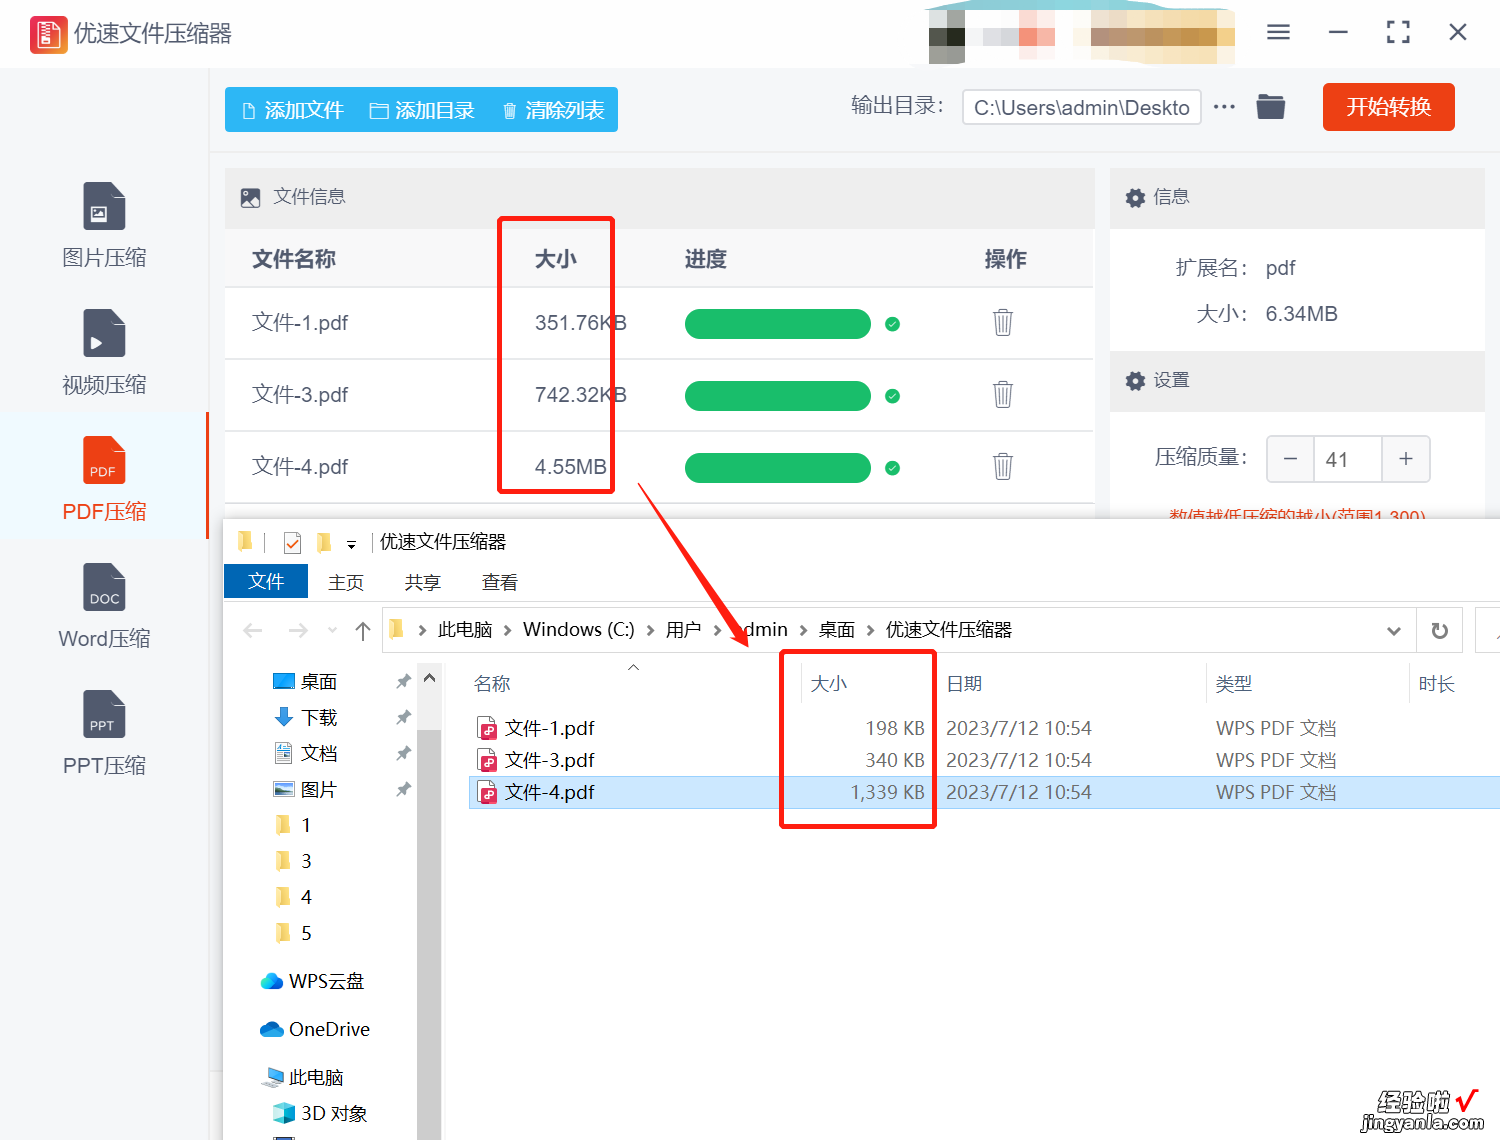Delete 文件-4.pdf using its trash icon
This screenshot has height=1140, width=1500.
1003,466
